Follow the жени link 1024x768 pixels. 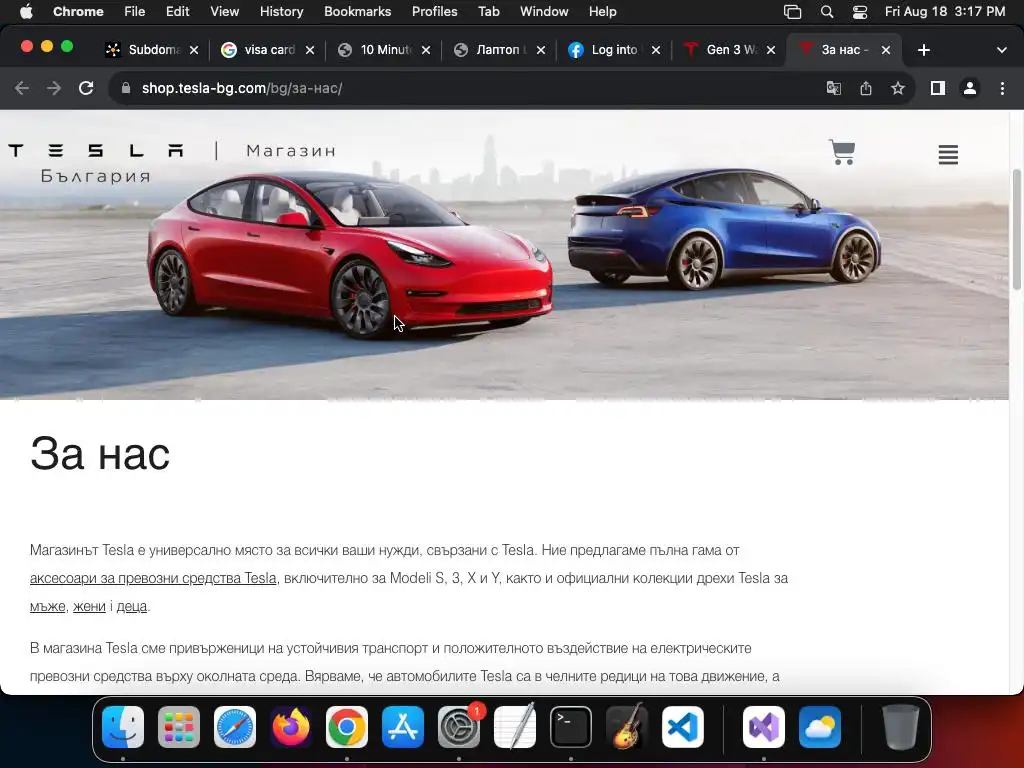coord(89,606)
